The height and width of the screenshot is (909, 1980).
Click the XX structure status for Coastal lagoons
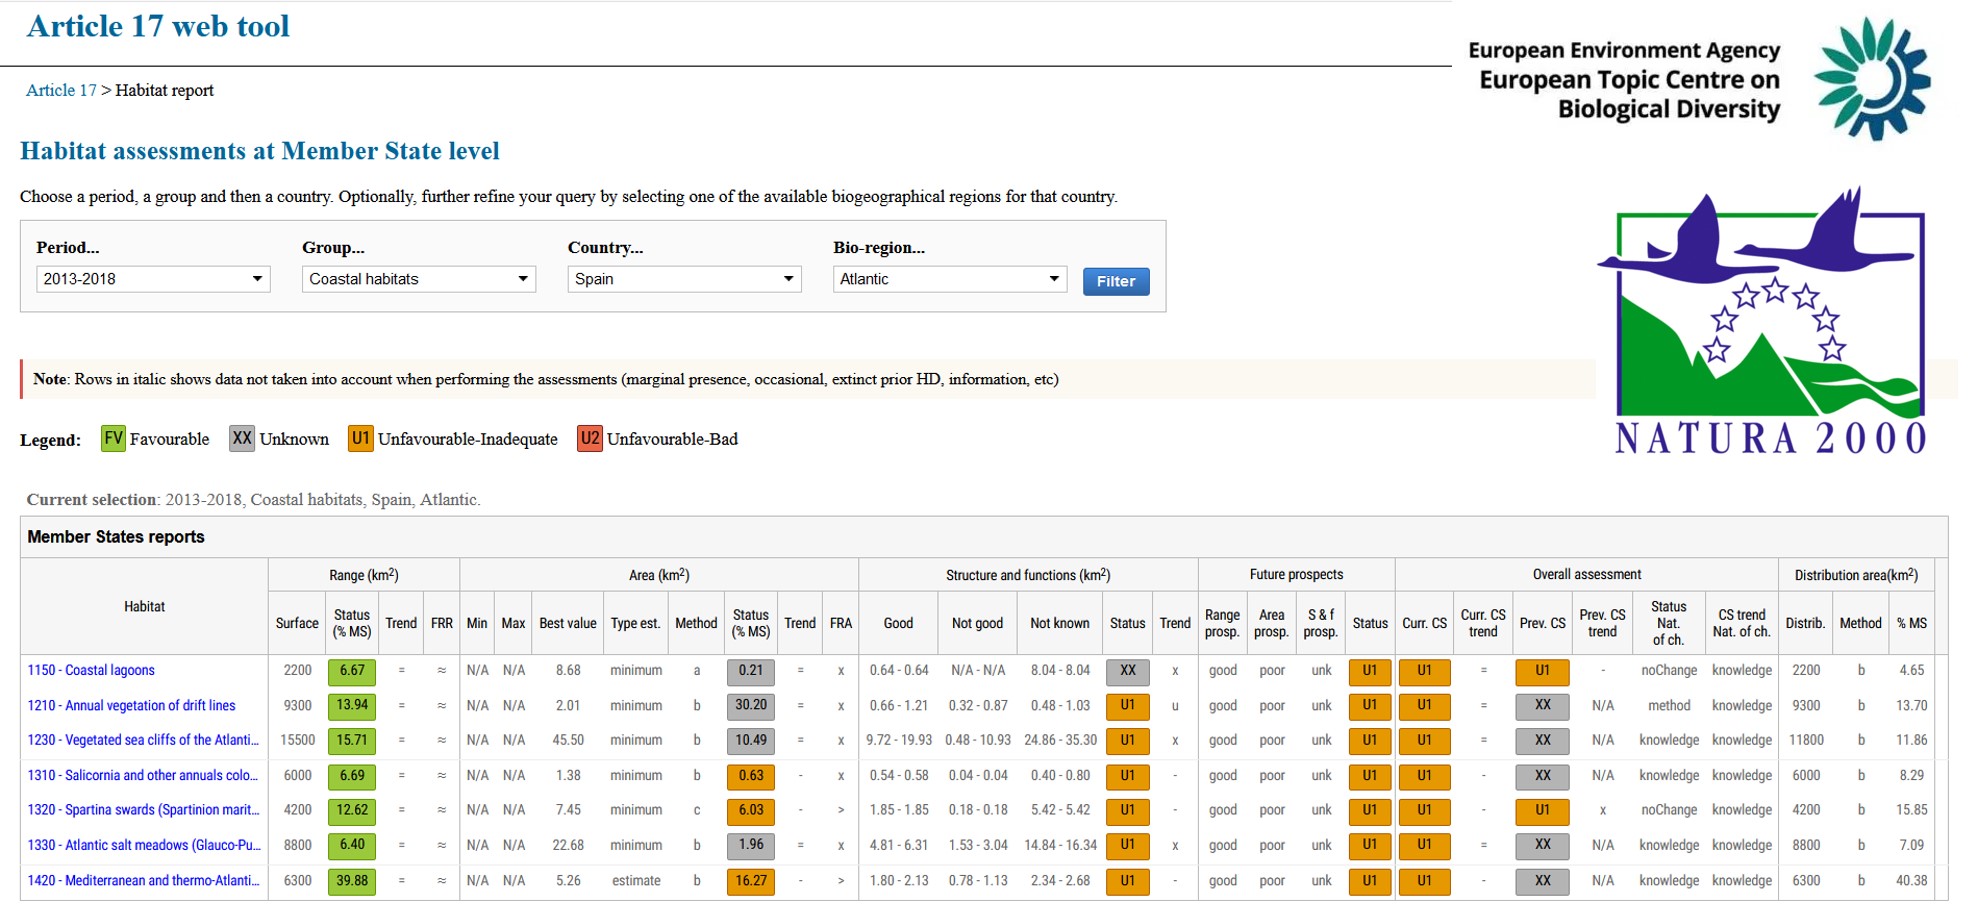coord(1128,671)
